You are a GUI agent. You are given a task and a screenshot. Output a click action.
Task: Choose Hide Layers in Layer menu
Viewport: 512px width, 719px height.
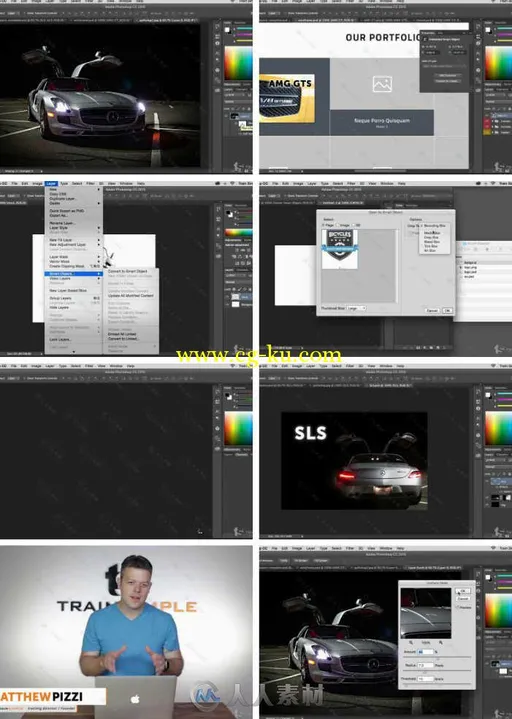tap(73, 307)
